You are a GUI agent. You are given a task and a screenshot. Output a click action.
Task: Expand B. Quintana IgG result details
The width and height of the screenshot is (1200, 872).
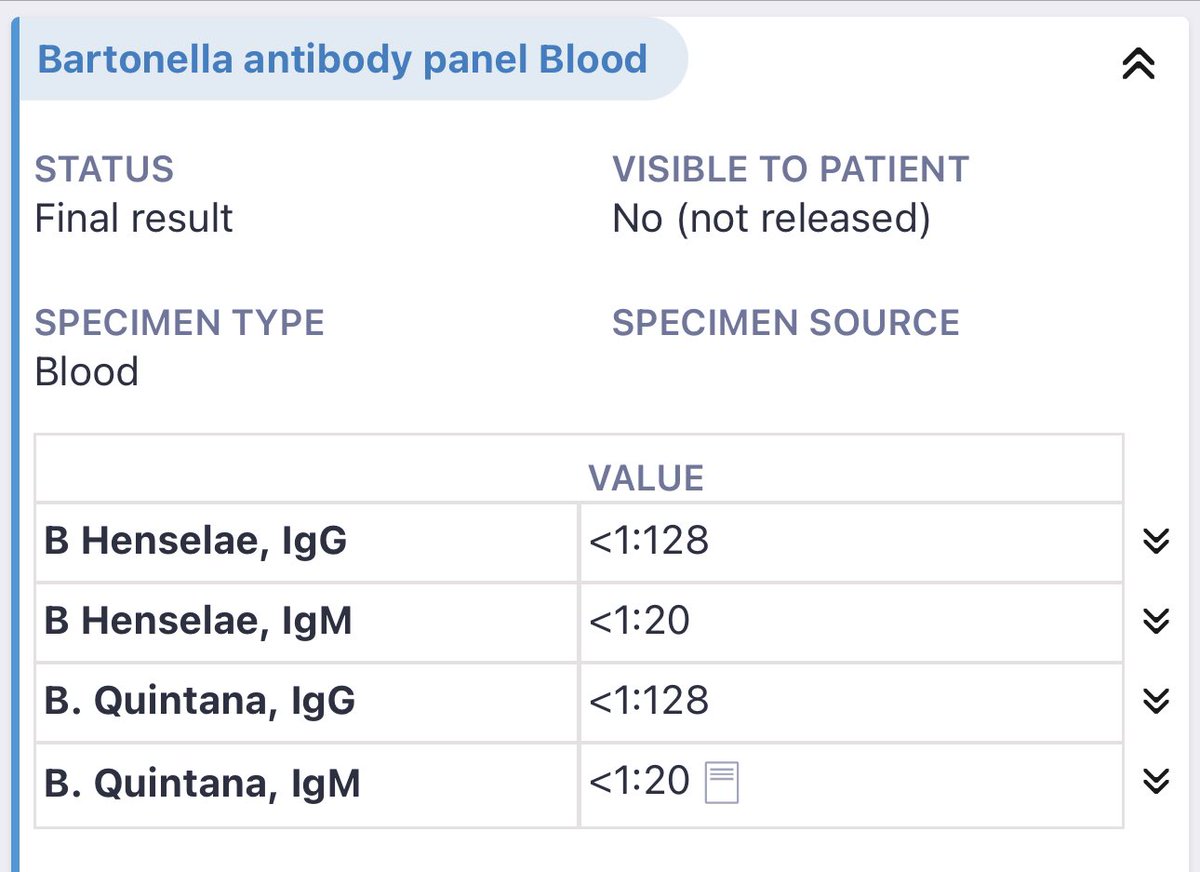click(x=1155, y=701)
